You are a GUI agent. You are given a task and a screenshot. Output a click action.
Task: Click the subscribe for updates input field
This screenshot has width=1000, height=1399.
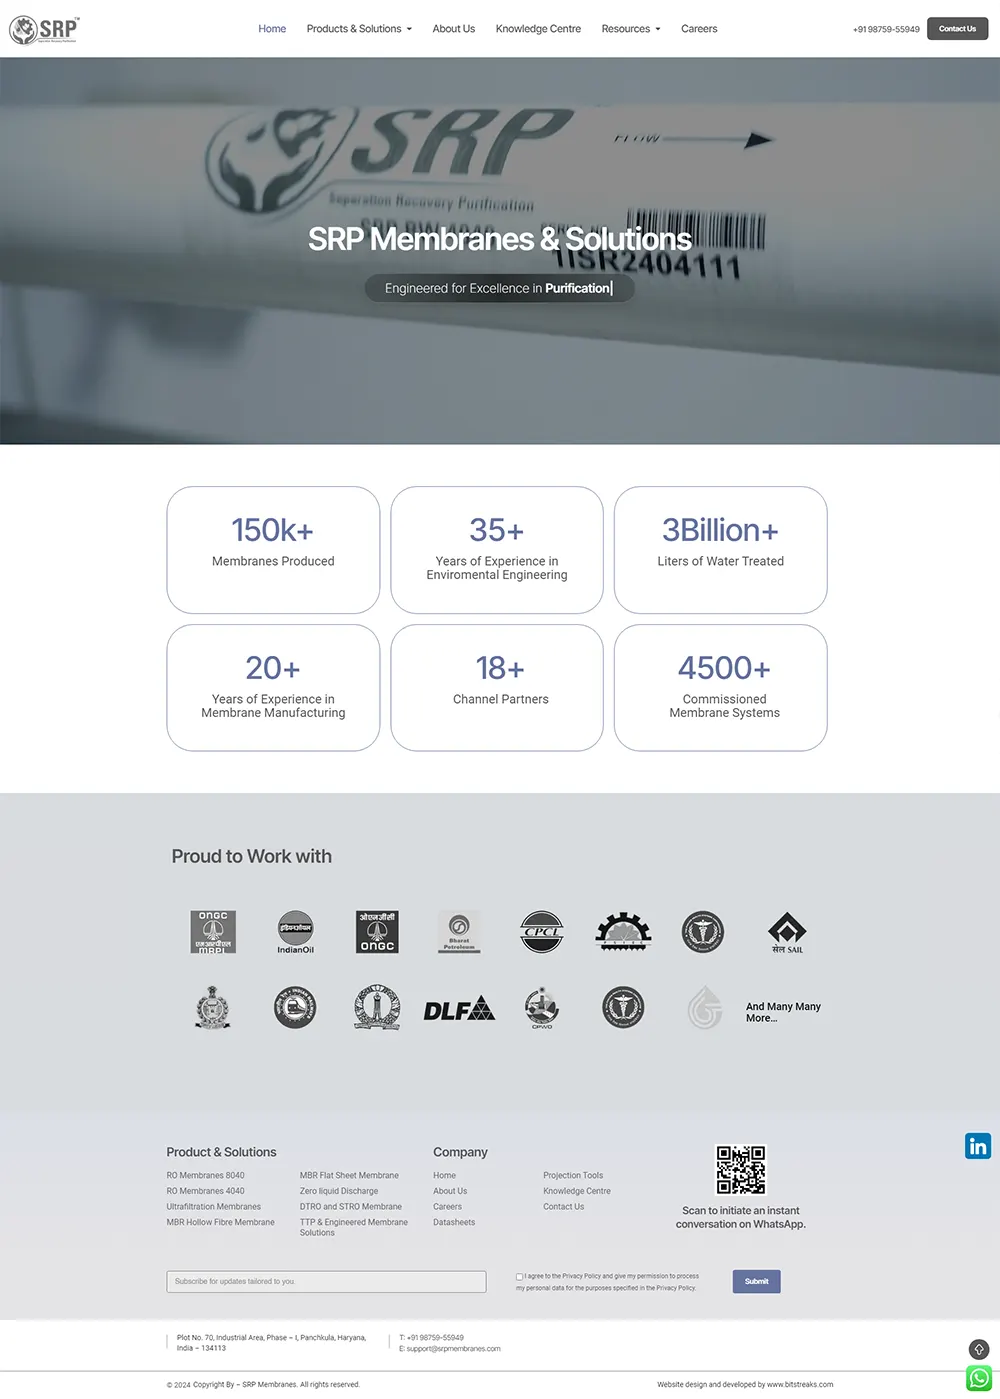(x=326, y=1281)
